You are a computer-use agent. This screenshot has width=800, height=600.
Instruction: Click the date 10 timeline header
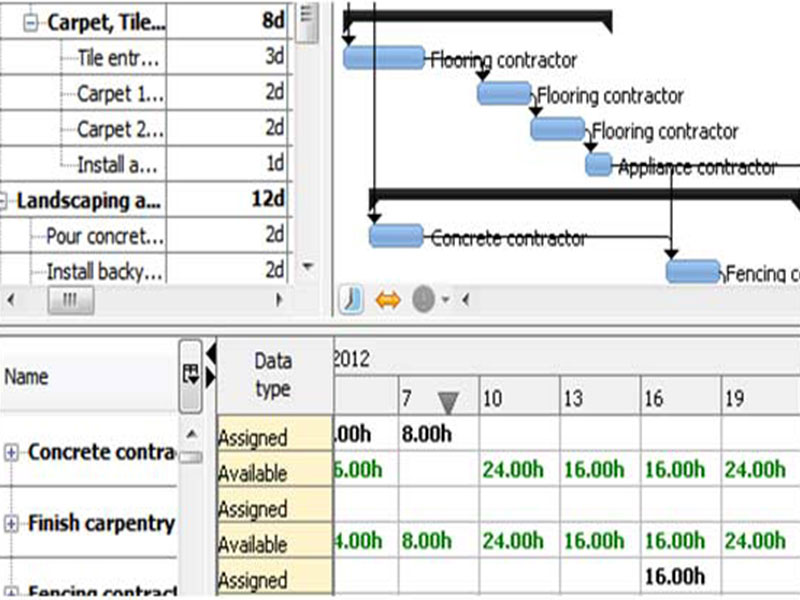(519, 397)
